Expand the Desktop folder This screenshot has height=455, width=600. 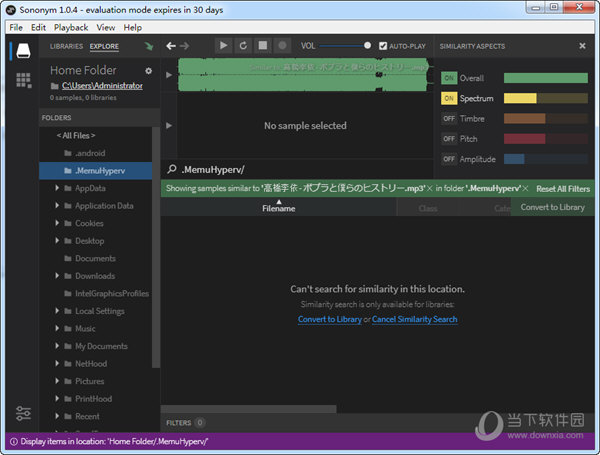pos(57,241)
